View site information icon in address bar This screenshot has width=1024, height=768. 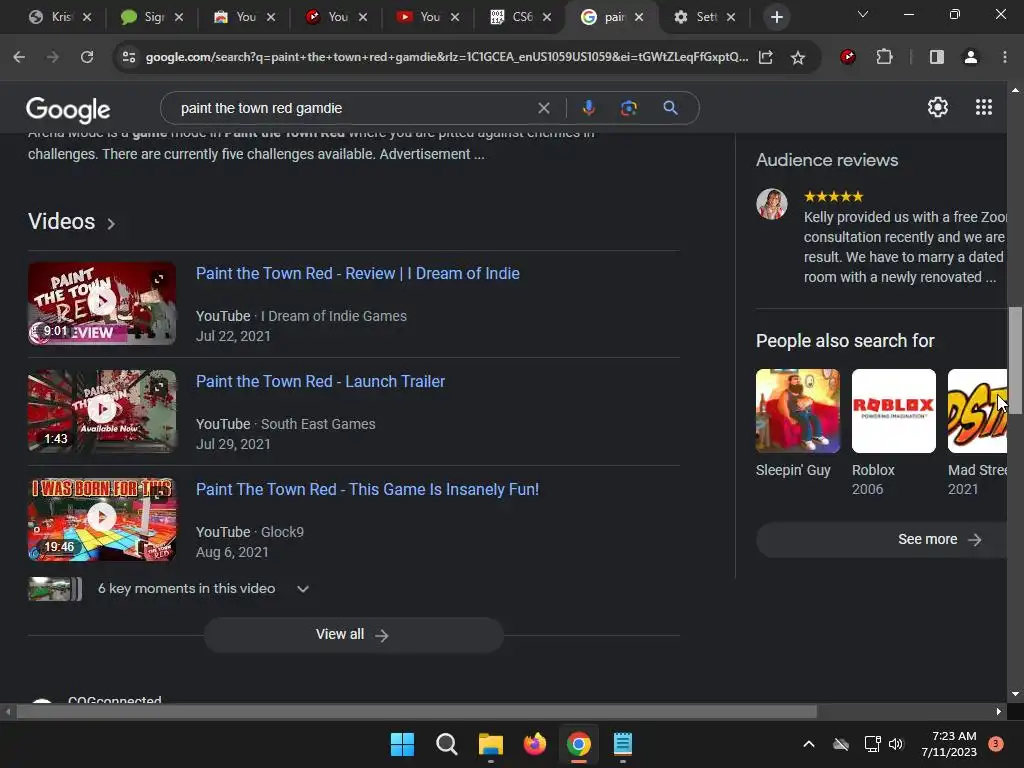click(129, 57)
